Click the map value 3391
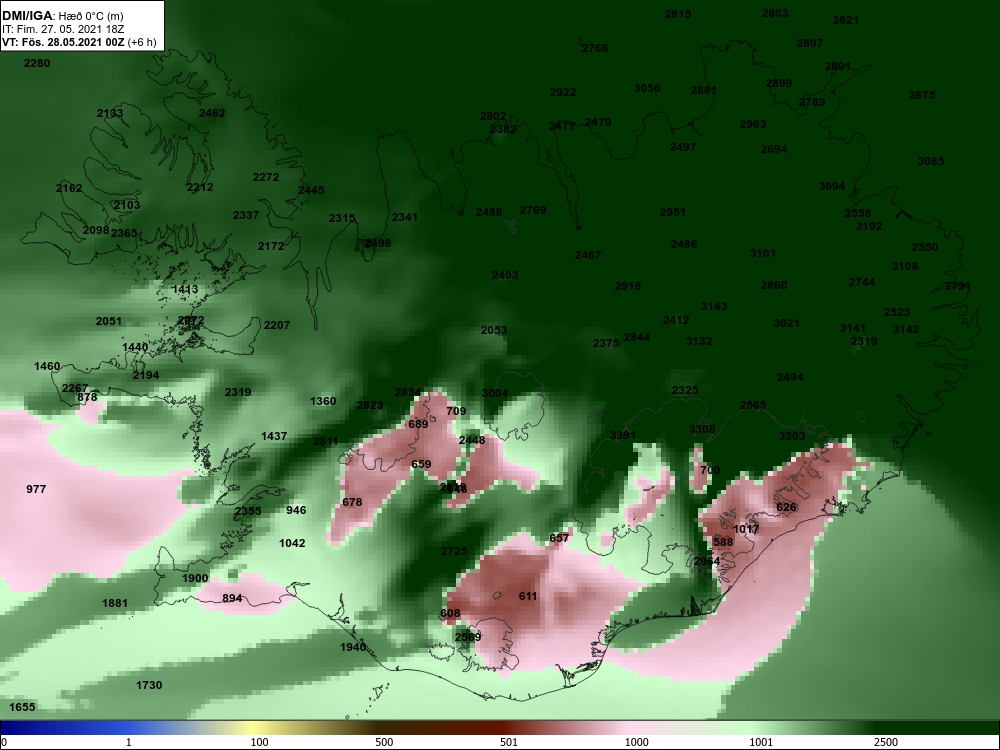This screenshot has height=750, width=1000. pyautogui.click(x=622, y=436)
